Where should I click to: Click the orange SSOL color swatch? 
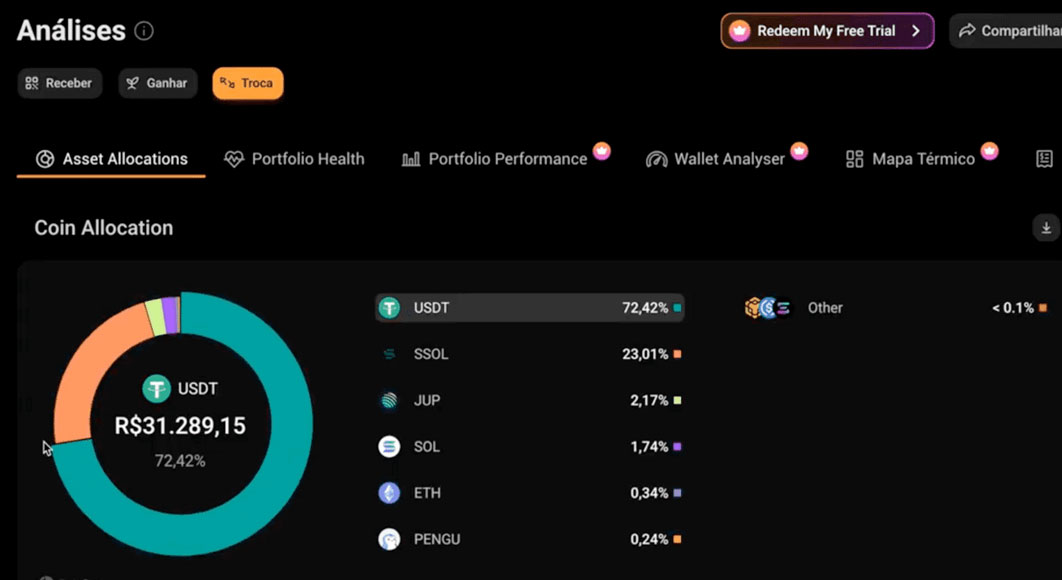pyautogui.click(x=677, y=354)
